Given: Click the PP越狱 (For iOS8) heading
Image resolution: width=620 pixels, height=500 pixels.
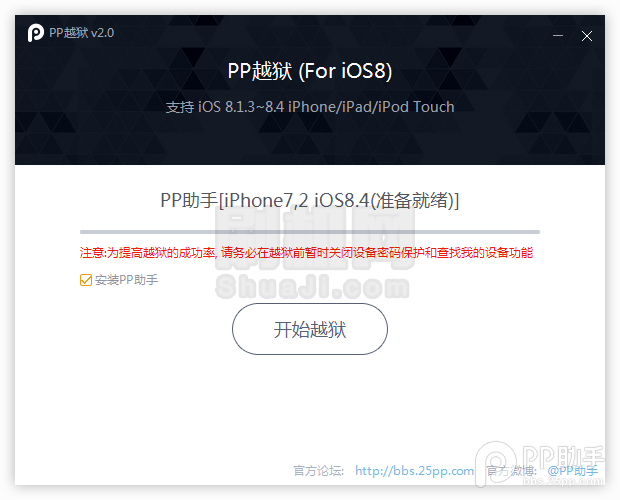Looking at the screenshot, I should [x=310, y=71].
